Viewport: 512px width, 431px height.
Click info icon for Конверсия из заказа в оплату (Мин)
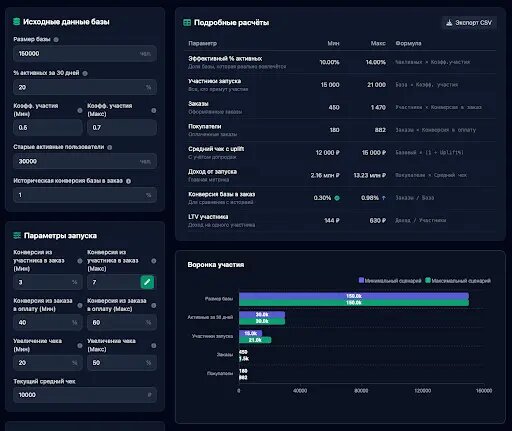tap(80, 305)
